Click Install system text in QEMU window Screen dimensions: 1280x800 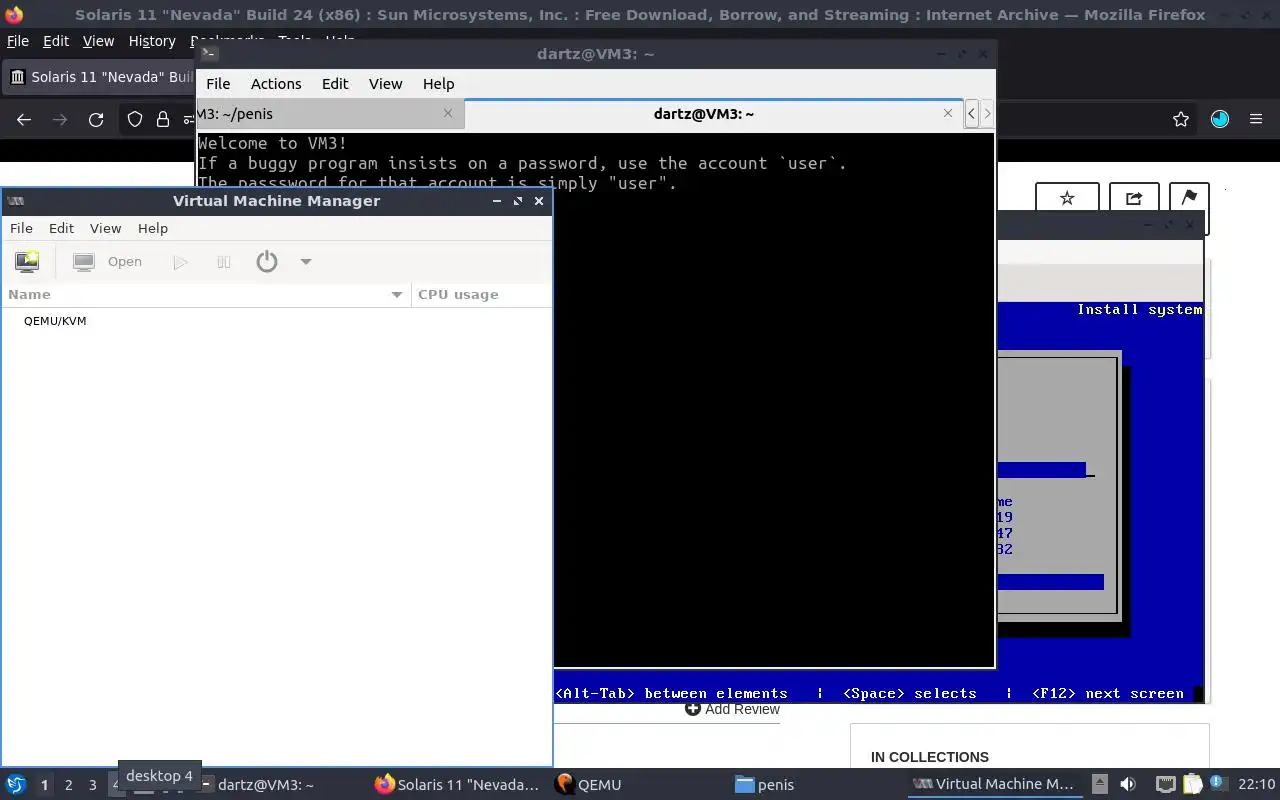click(x=1139, y=310)
